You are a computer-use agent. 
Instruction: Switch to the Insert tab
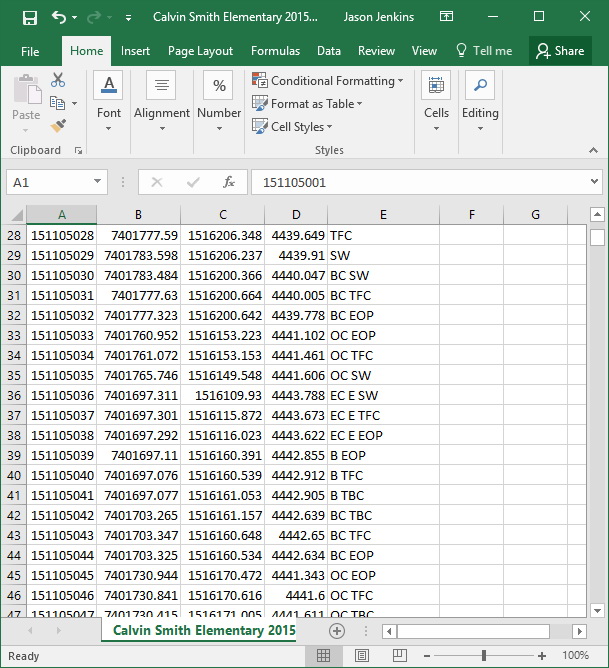135,51
